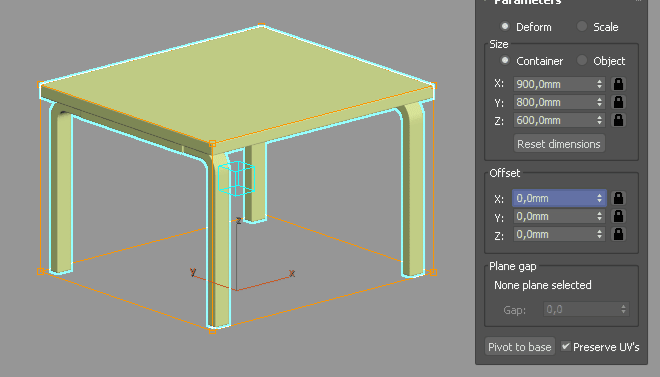Viewport: 660px width, 377px height.
Task: Adjust the Gap spinner arrows
Action: click(624, 310)
